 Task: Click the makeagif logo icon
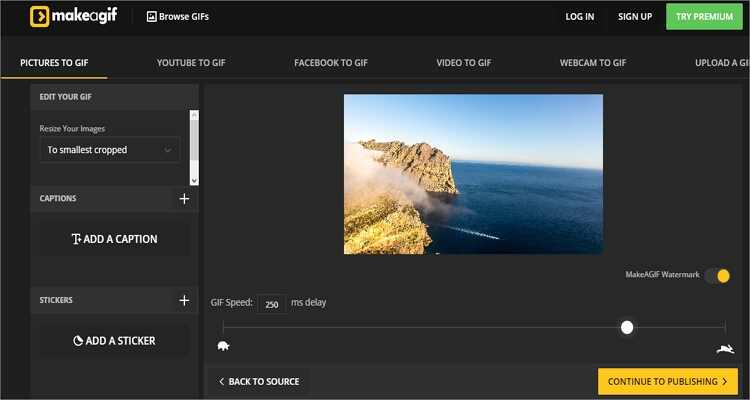click(x=39, y=16)
